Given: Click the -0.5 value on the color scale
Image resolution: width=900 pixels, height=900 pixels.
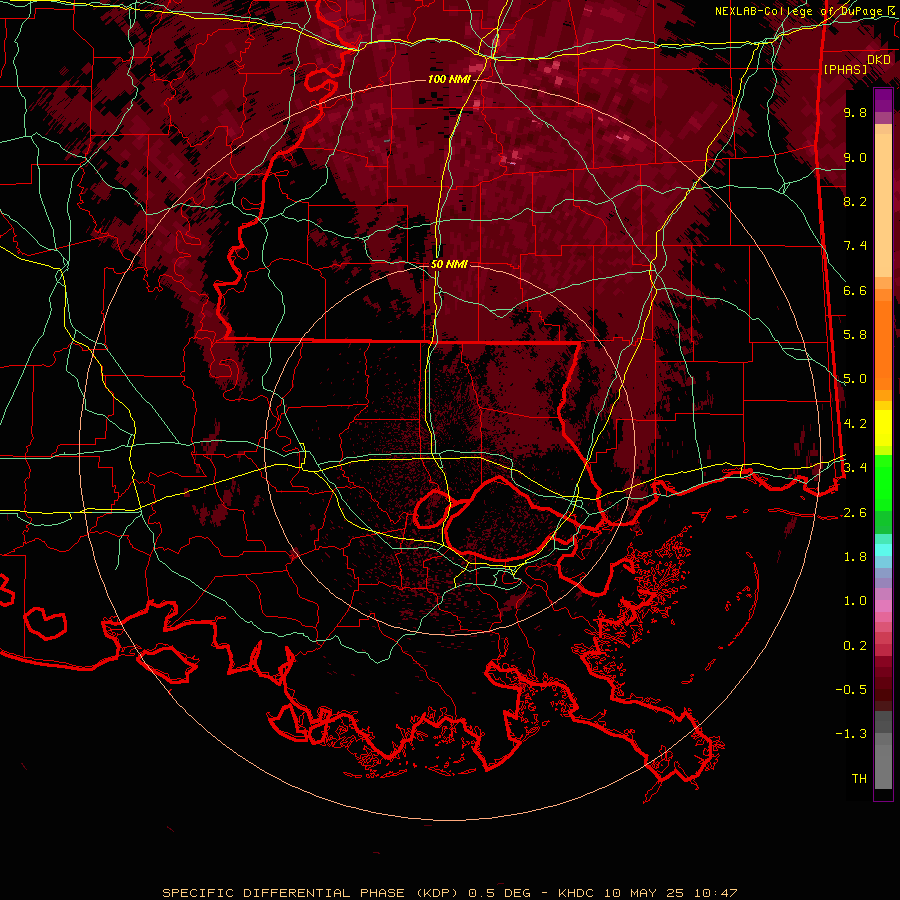Looking at the screenshot, I should tap(851, 690).
